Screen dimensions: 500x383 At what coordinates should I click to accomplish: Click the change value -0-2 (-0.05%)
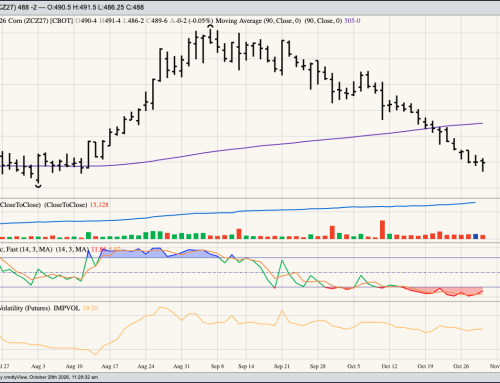[x=191, y=21]
